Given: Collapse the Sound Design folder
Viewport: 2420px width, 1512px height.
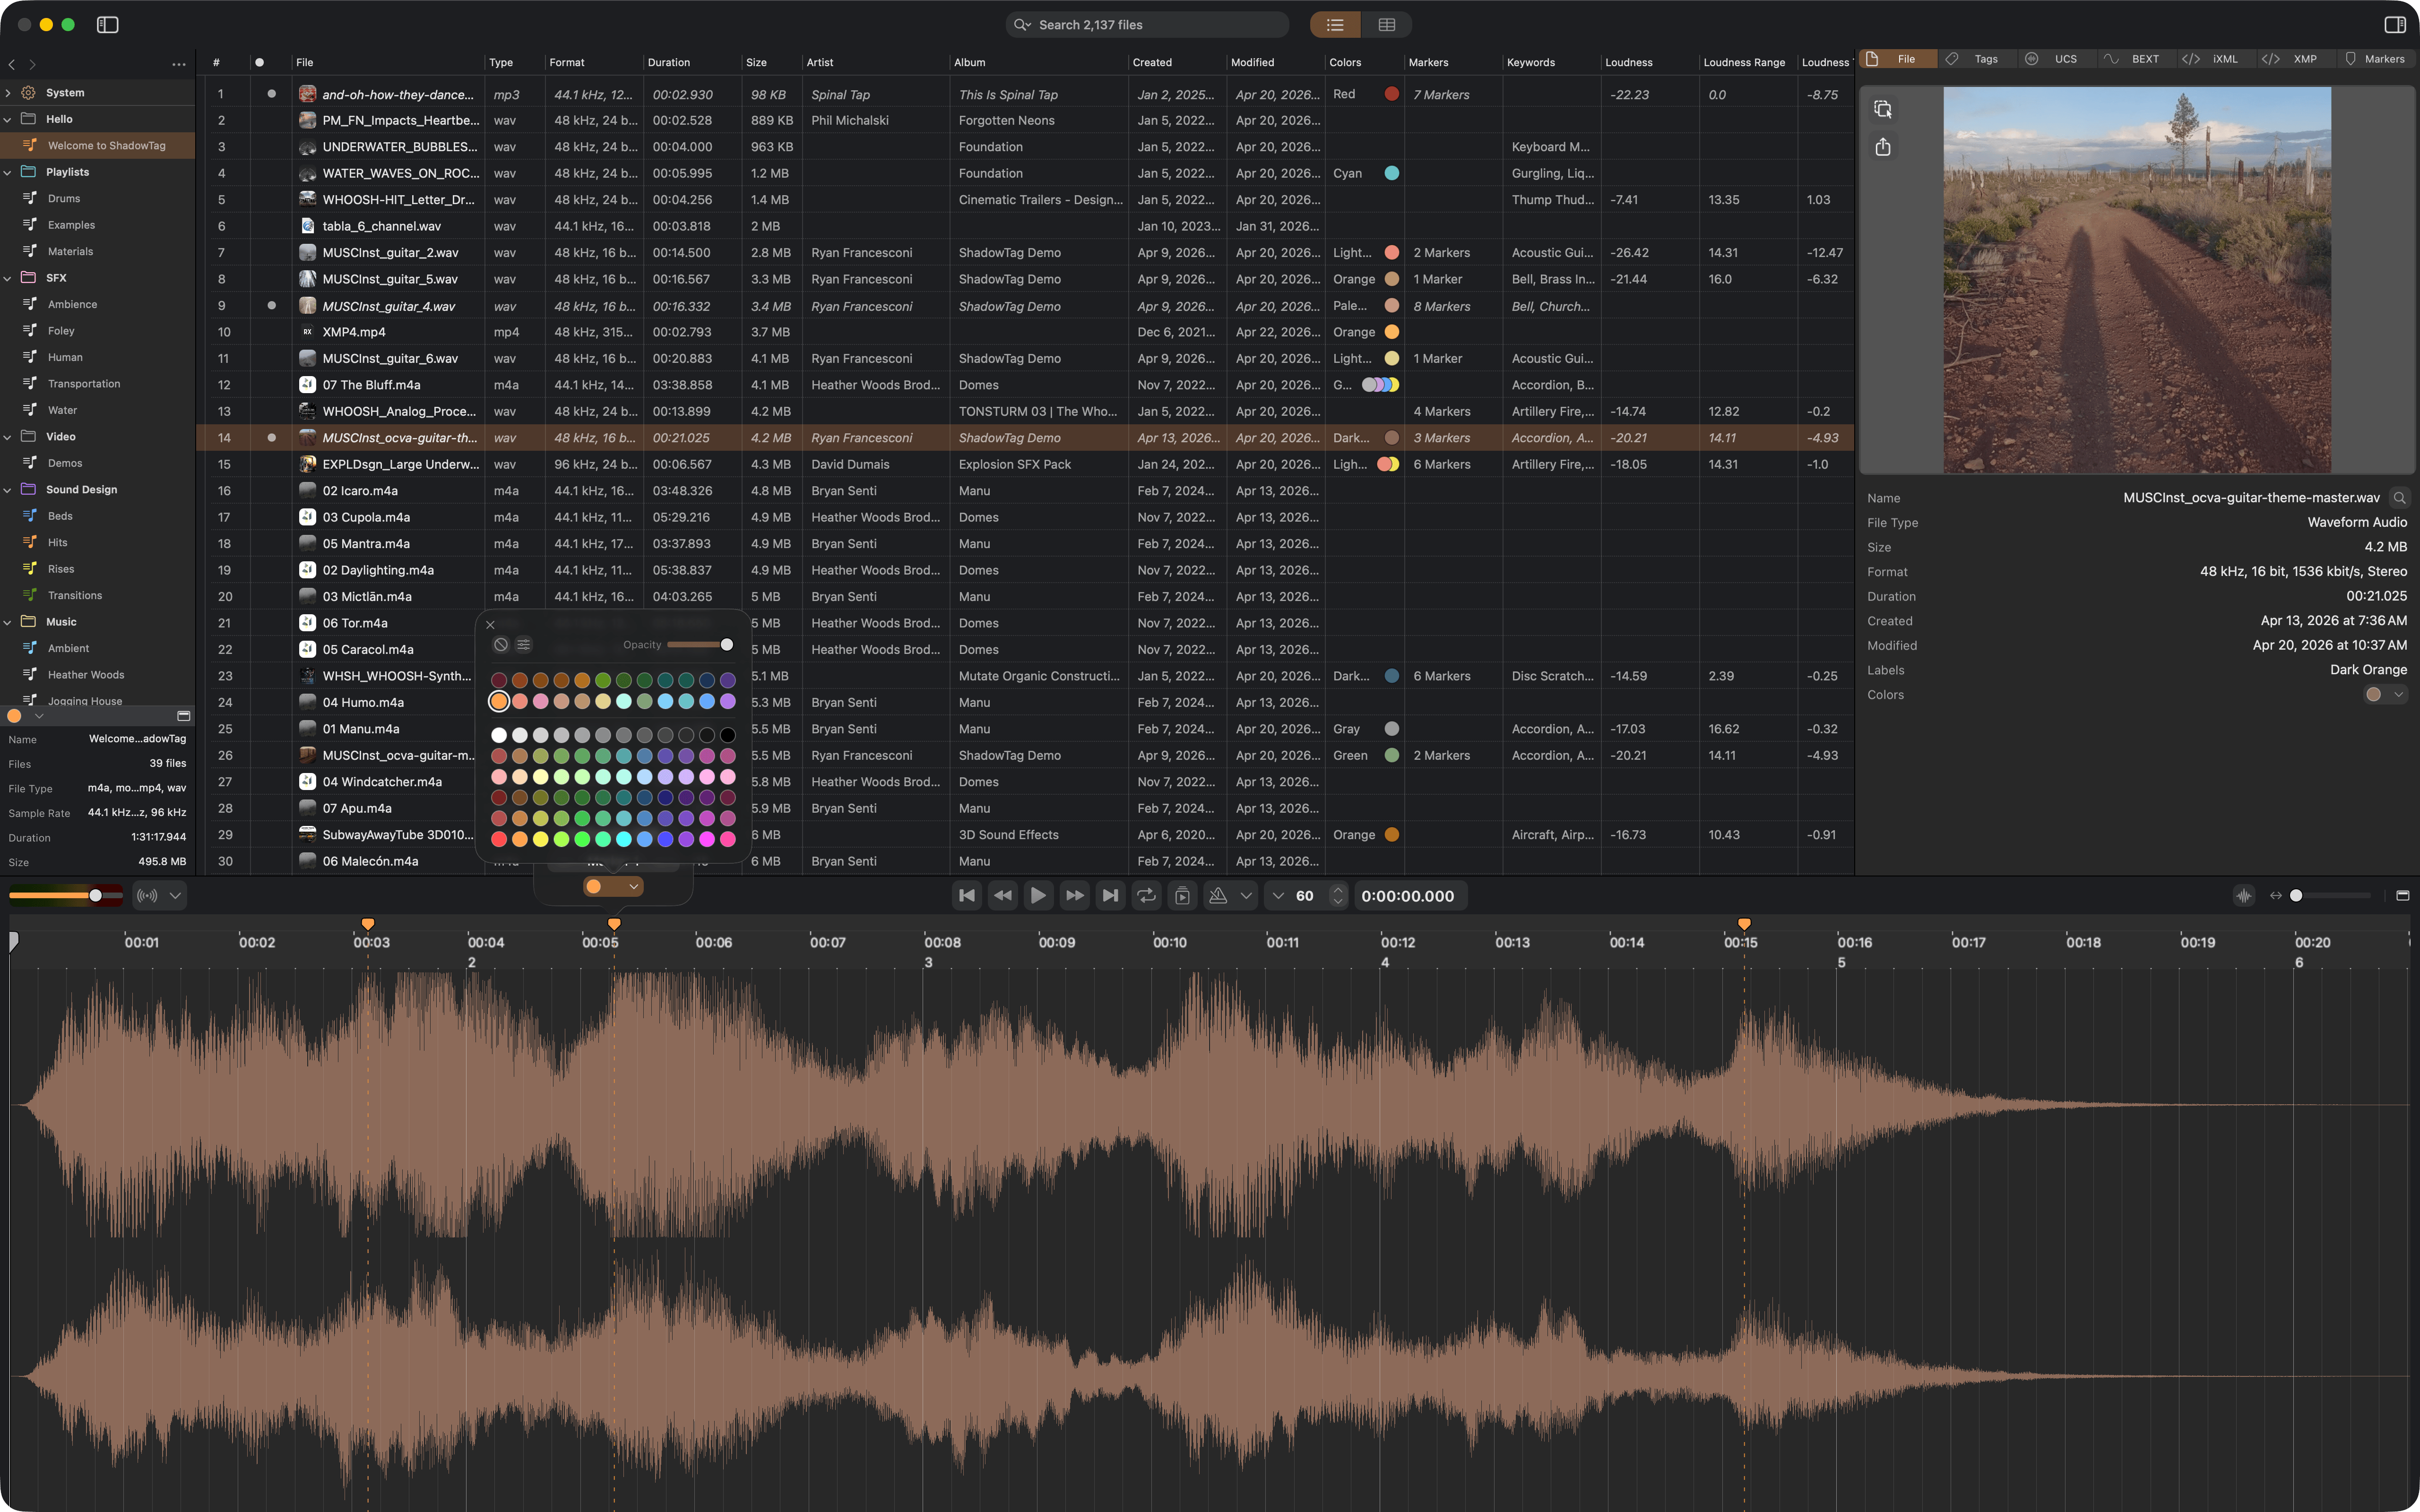Looking at the screenshot, I should [8, 490].
